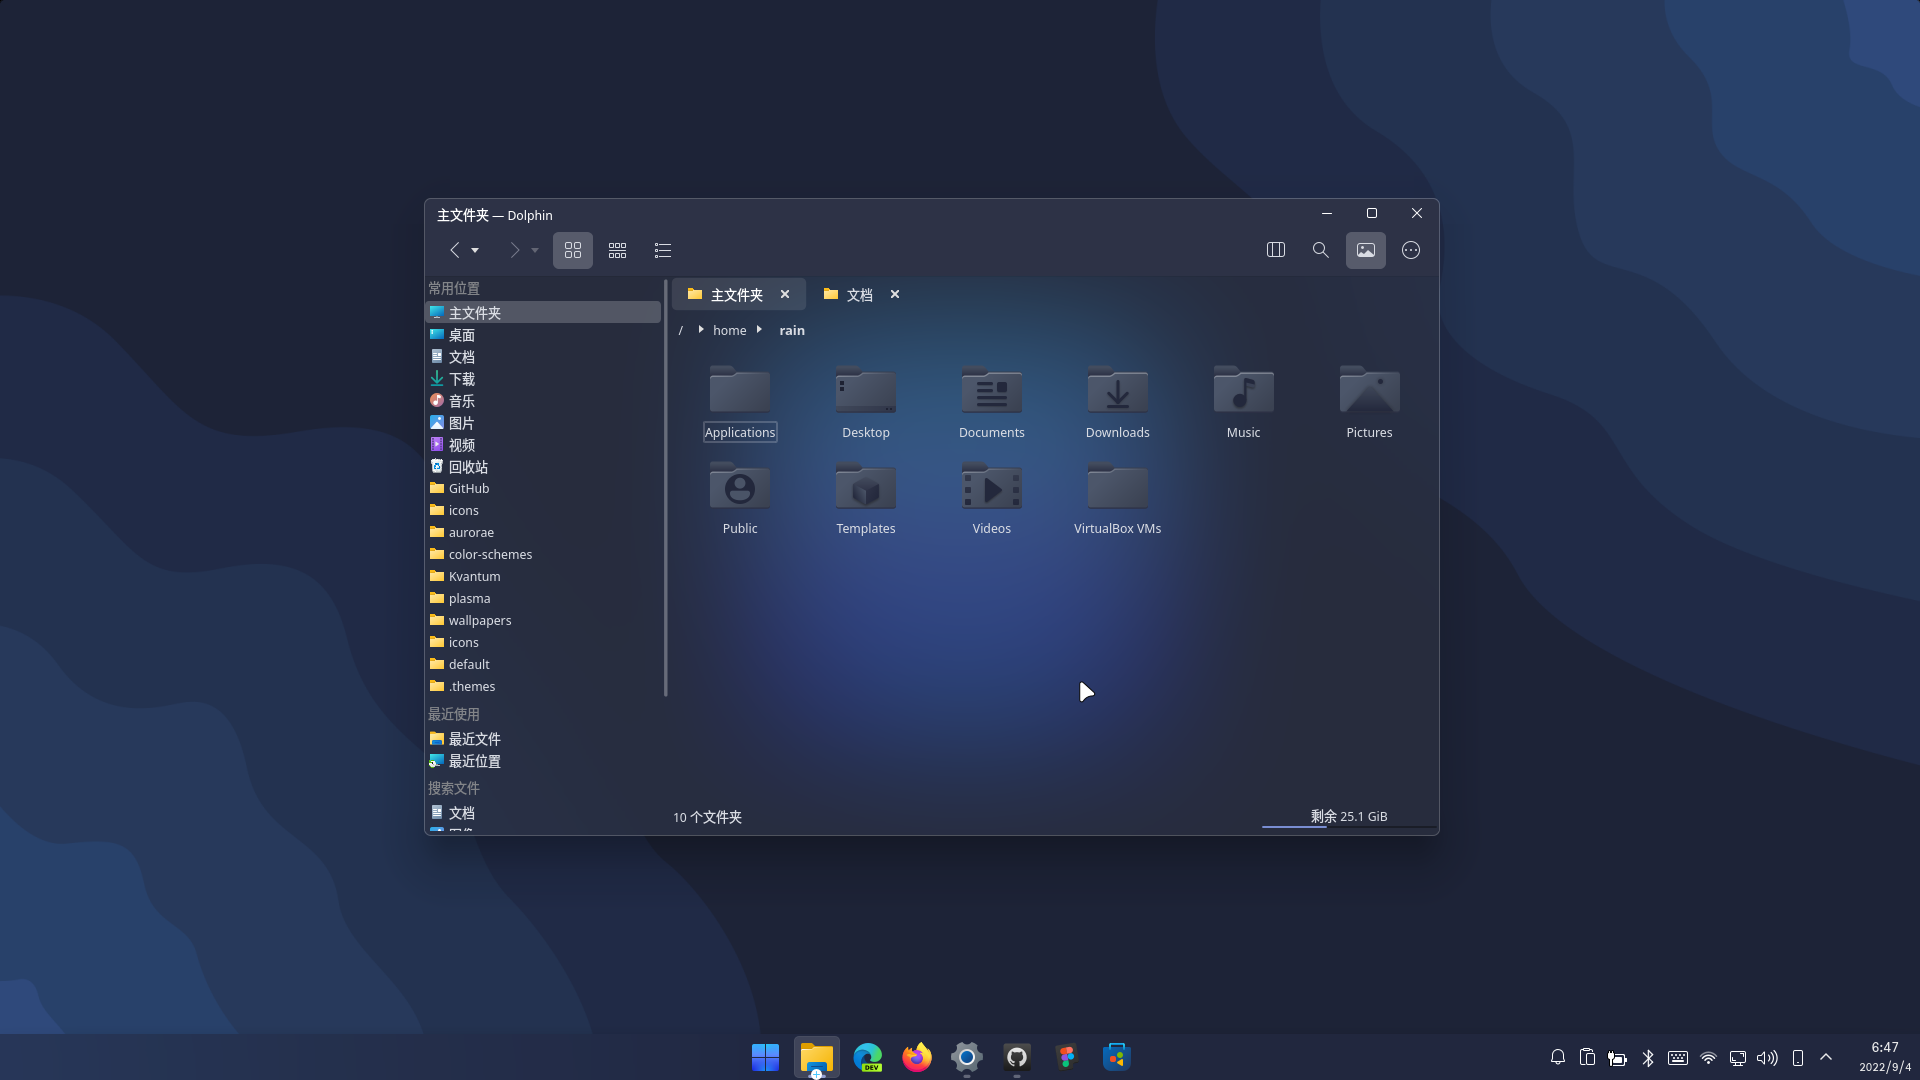The image size is (1920, 1080).
Task: Open the forward navigation history dropdown
Action: coord(534,250)
